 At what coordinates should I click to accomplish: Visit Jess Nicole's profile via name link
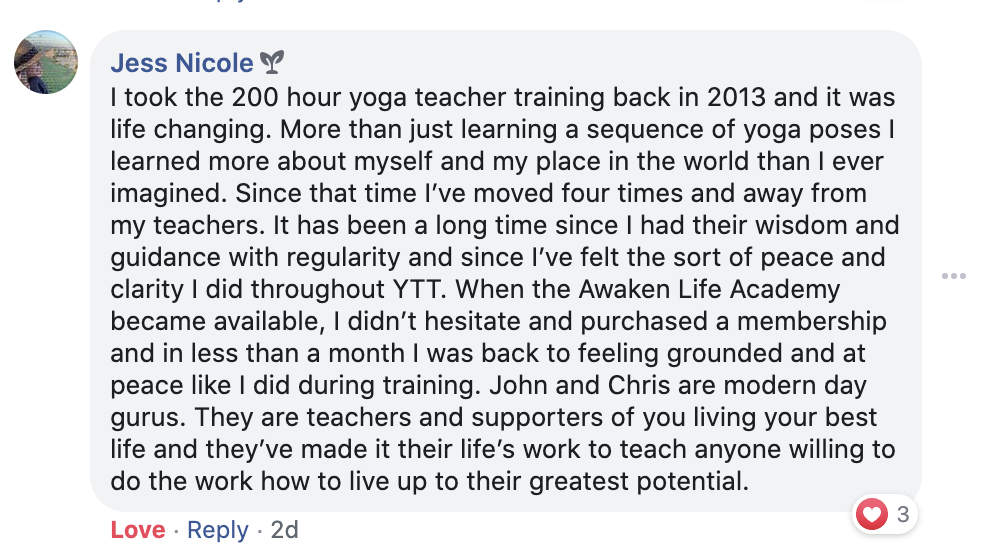click(x=182, y=63)
